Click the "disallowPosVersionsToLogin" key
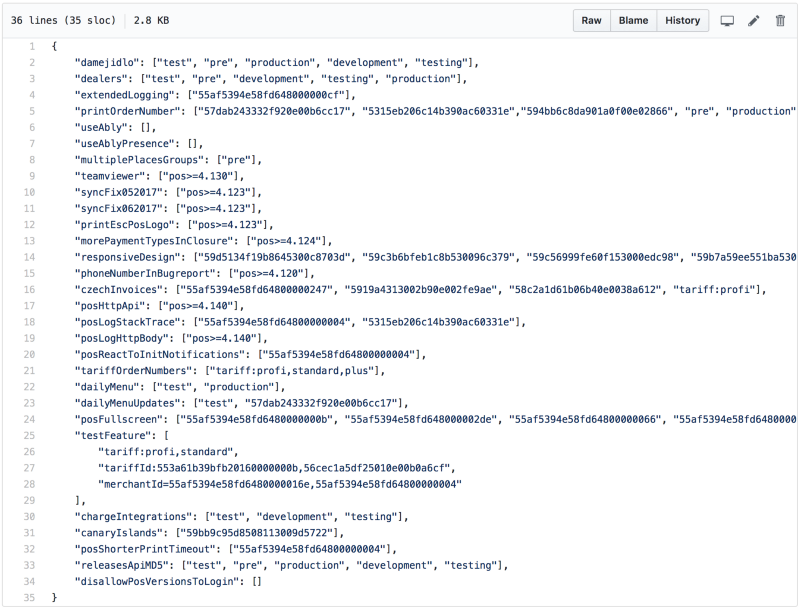The width and height of the screenshot is (800, 609). 158,582
